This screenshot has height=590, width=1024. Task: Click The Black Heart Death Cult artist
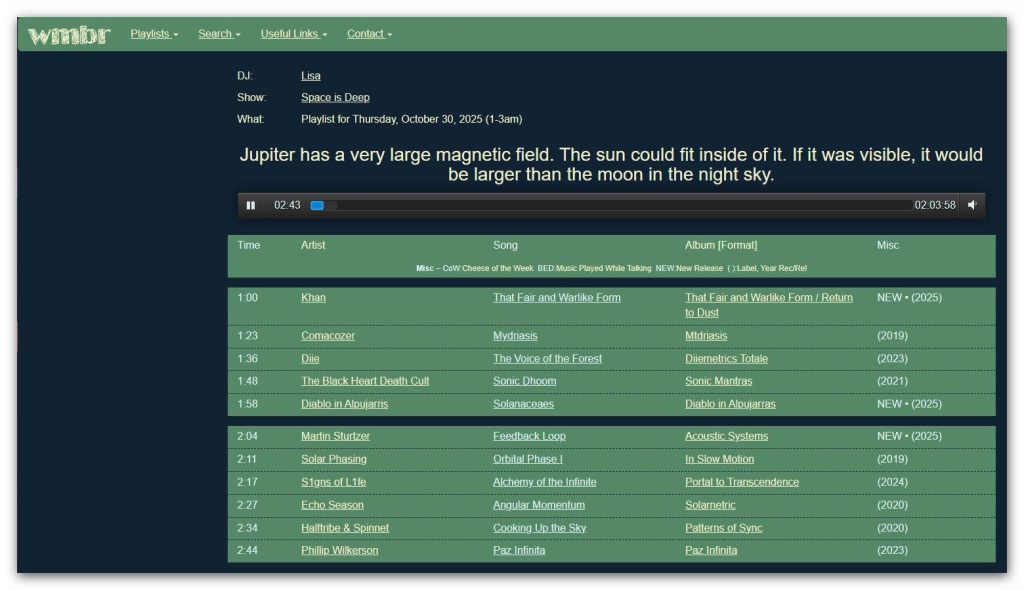pyautogui.click(x=365, y=381)
